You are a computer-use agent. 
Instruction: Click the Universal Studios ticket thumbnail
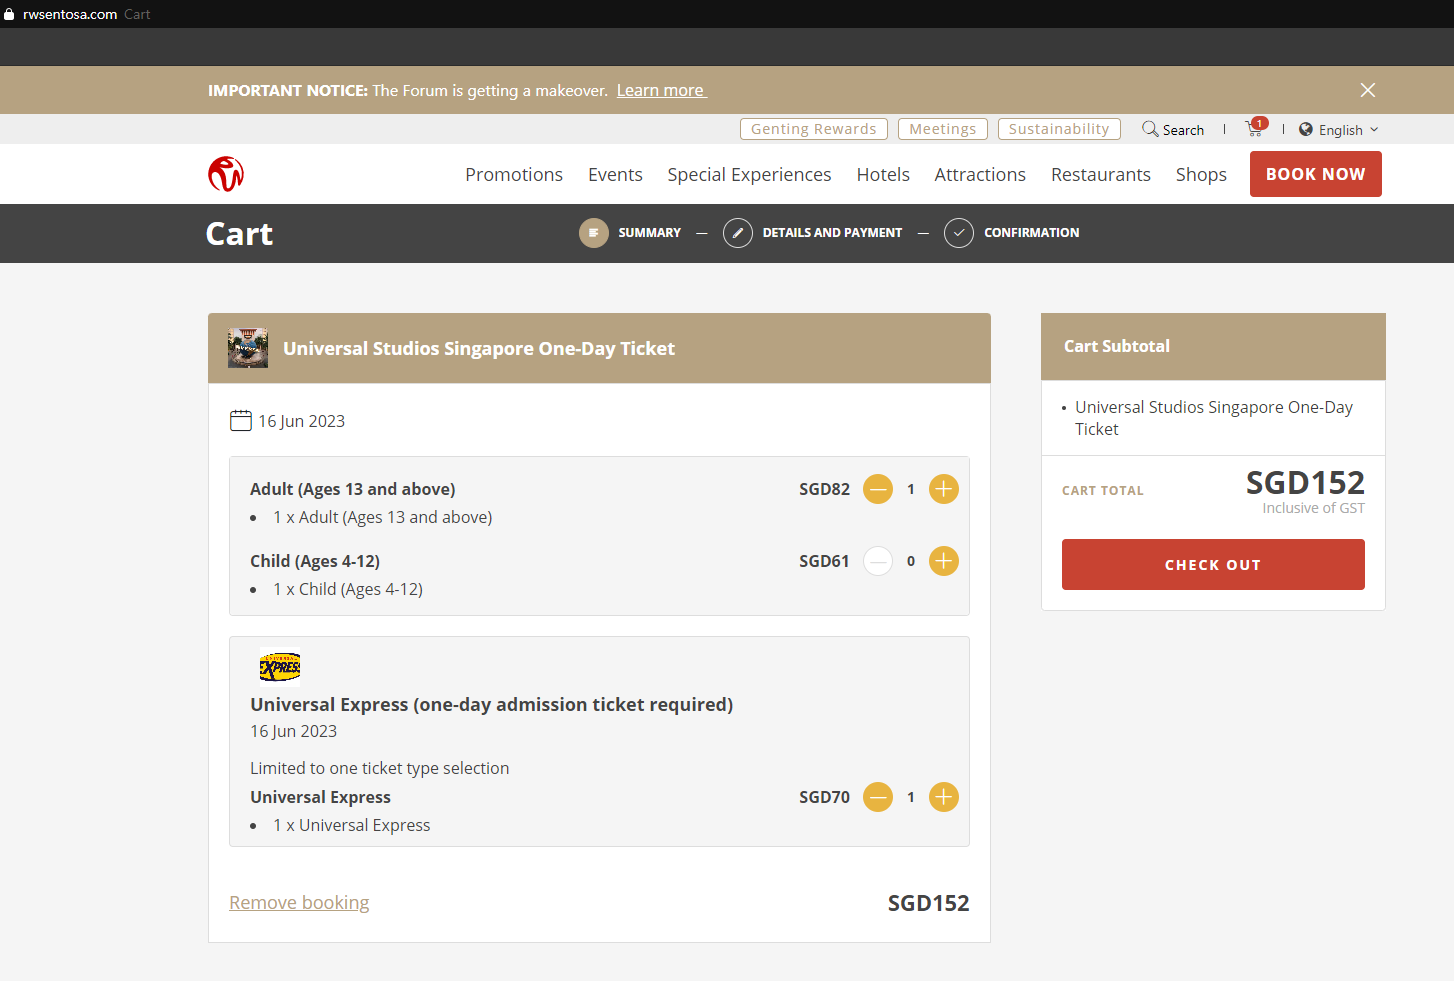coord(248,348)
